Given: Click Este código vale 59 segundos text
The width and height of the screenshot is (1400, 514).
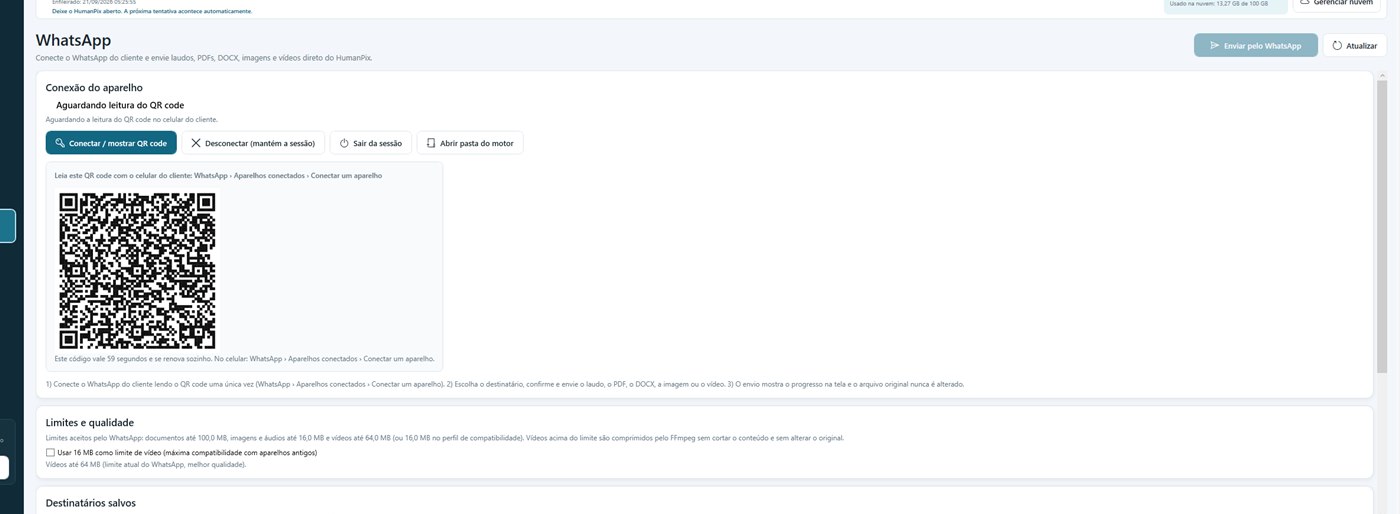Looking at the screenshot, I should click(x=244, y=358).
